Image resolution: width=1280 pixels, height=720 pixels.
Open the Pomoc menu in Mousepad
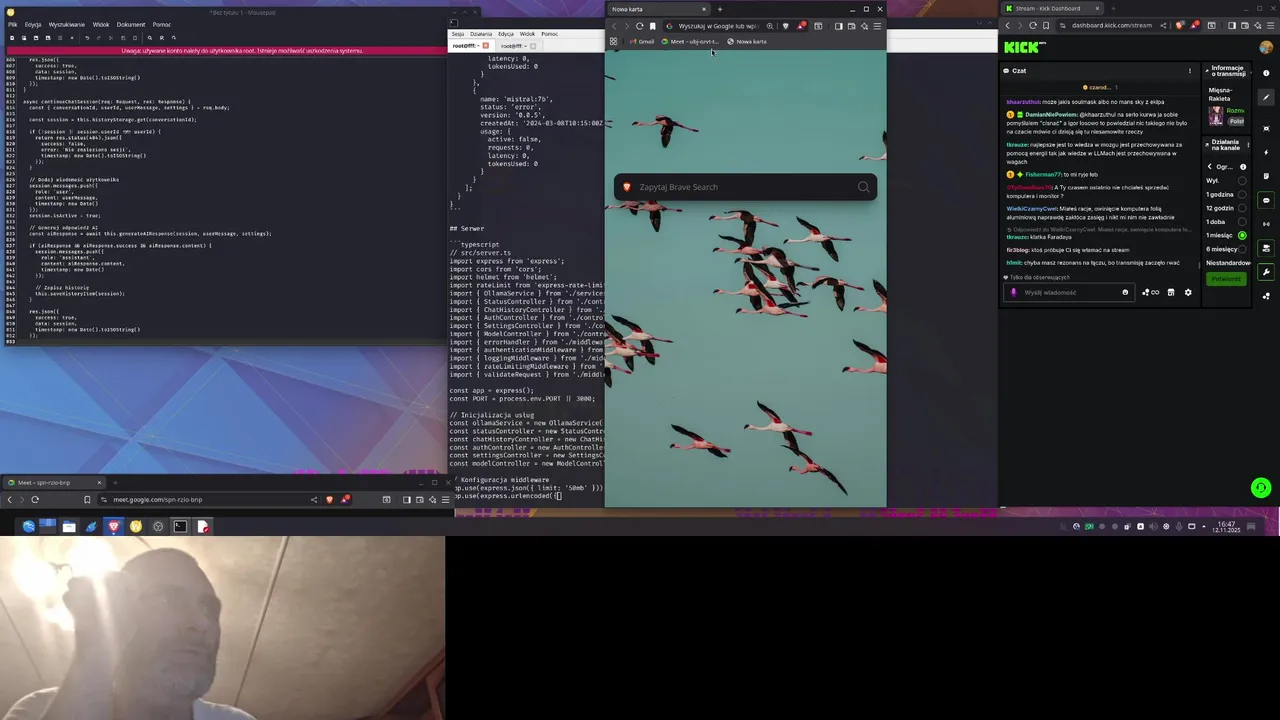click(162, 24)
